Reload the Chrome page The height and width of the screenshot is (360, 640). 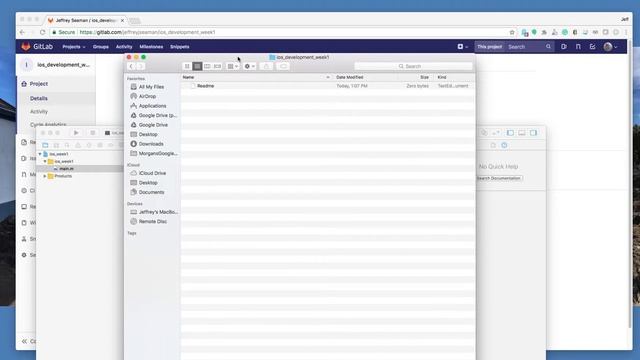[42, 32]
